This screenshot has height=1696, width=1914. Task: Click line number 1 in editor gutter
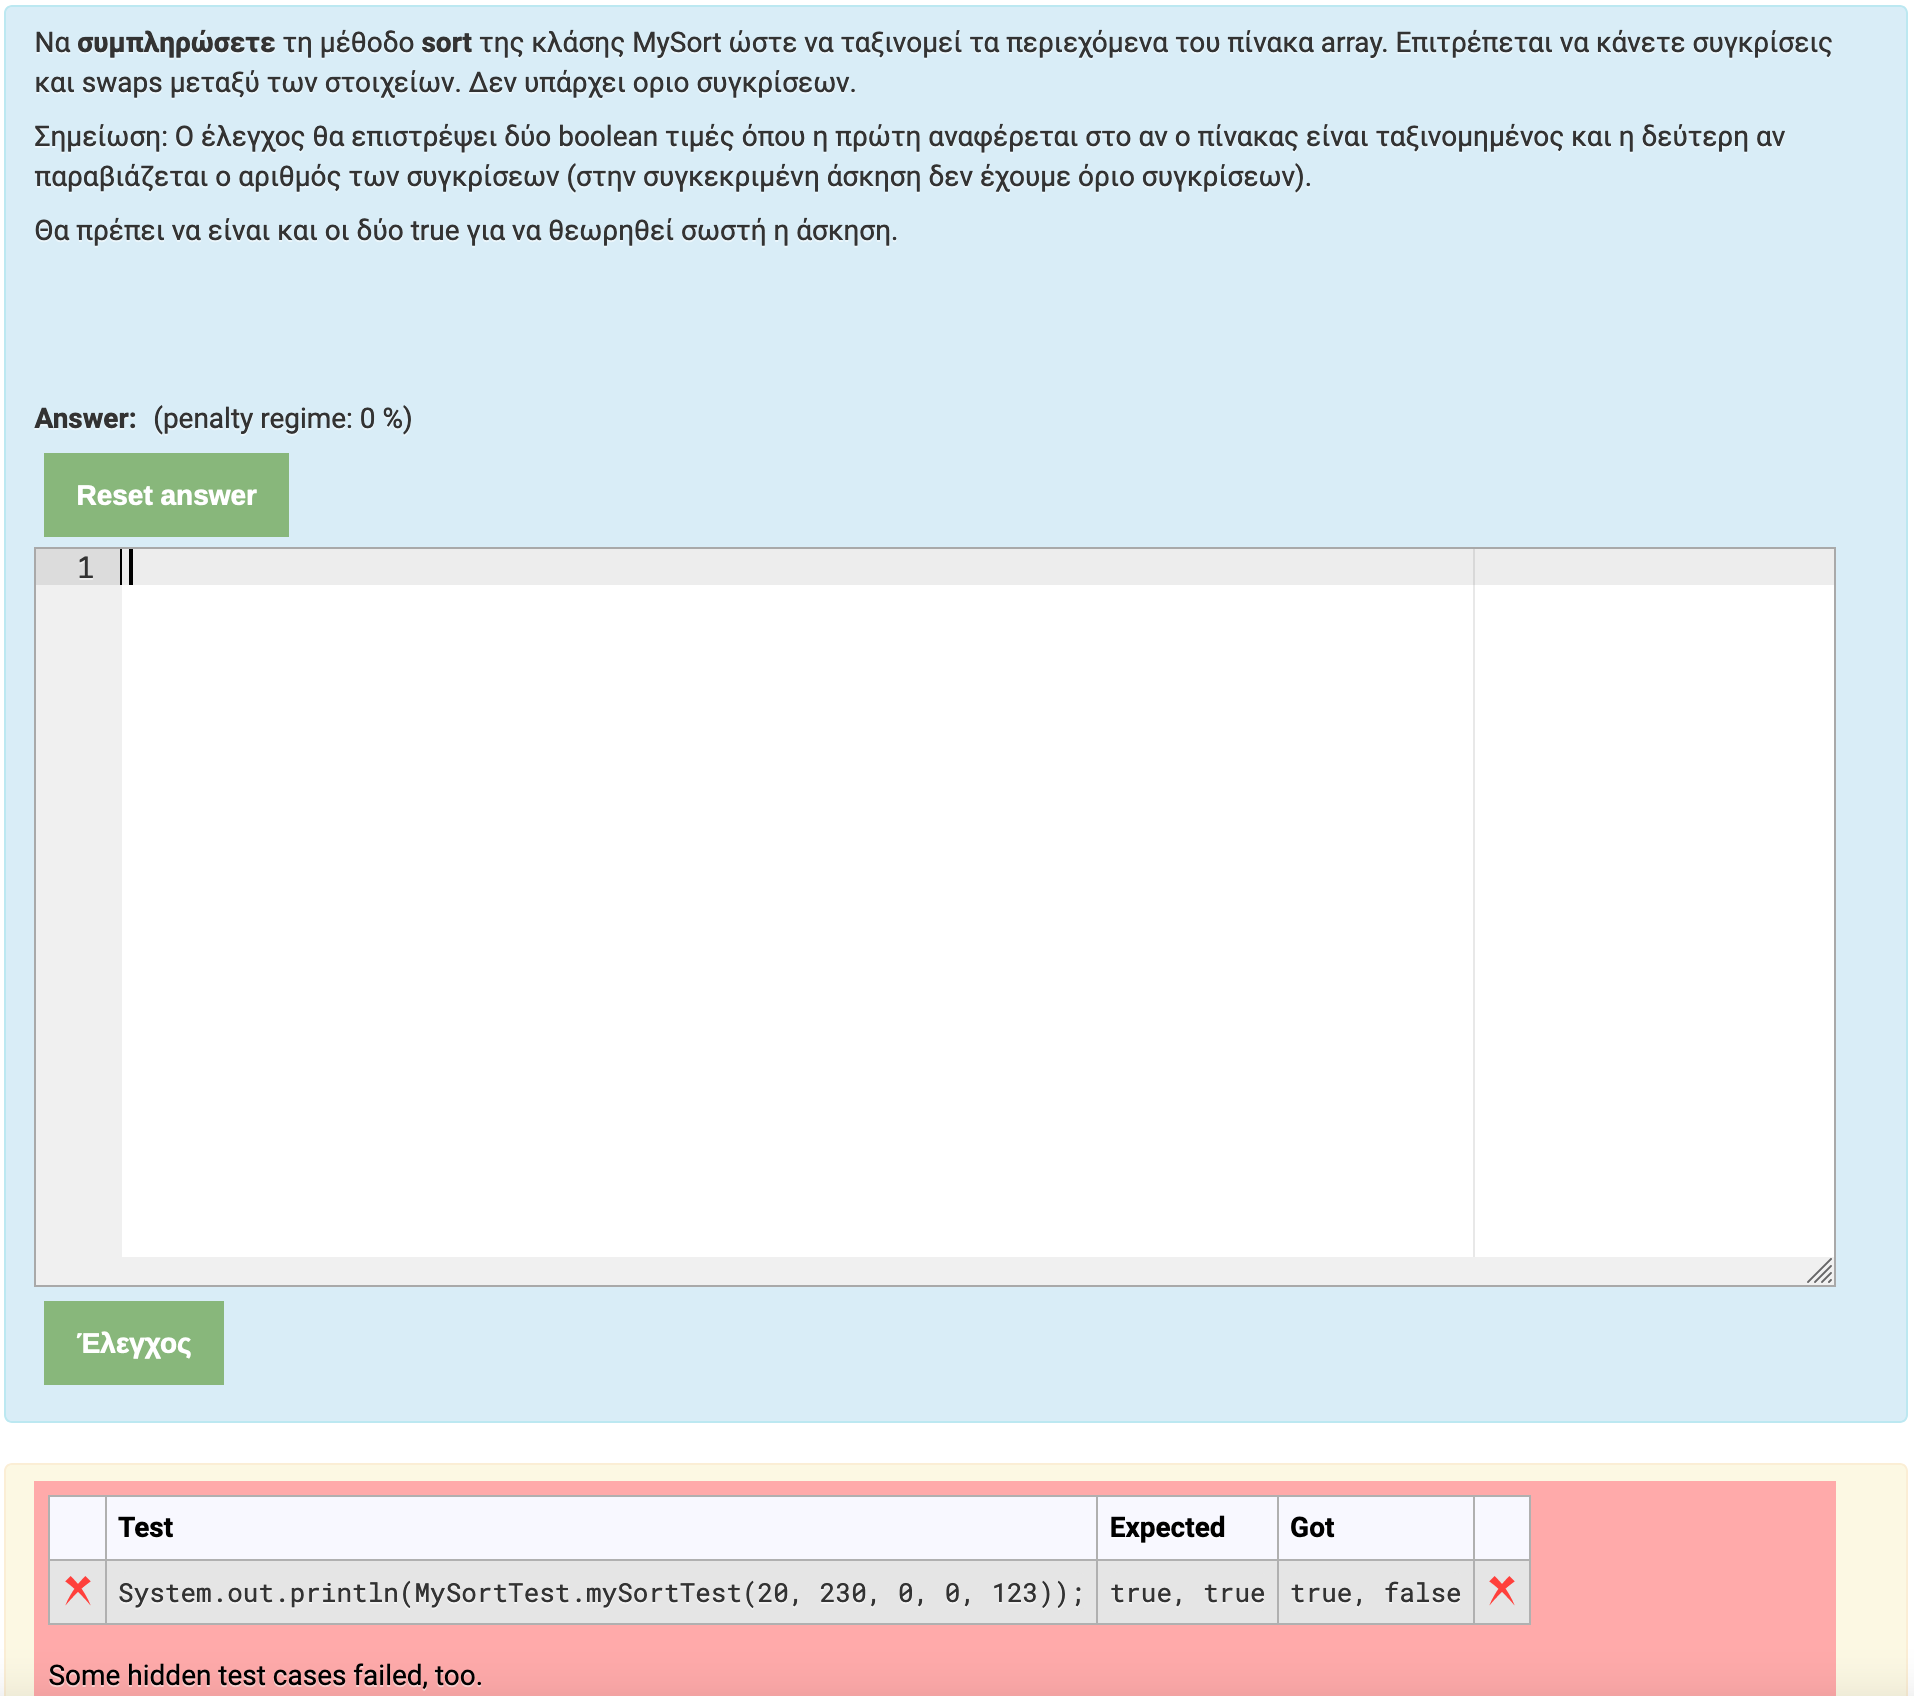pos(85,568)
